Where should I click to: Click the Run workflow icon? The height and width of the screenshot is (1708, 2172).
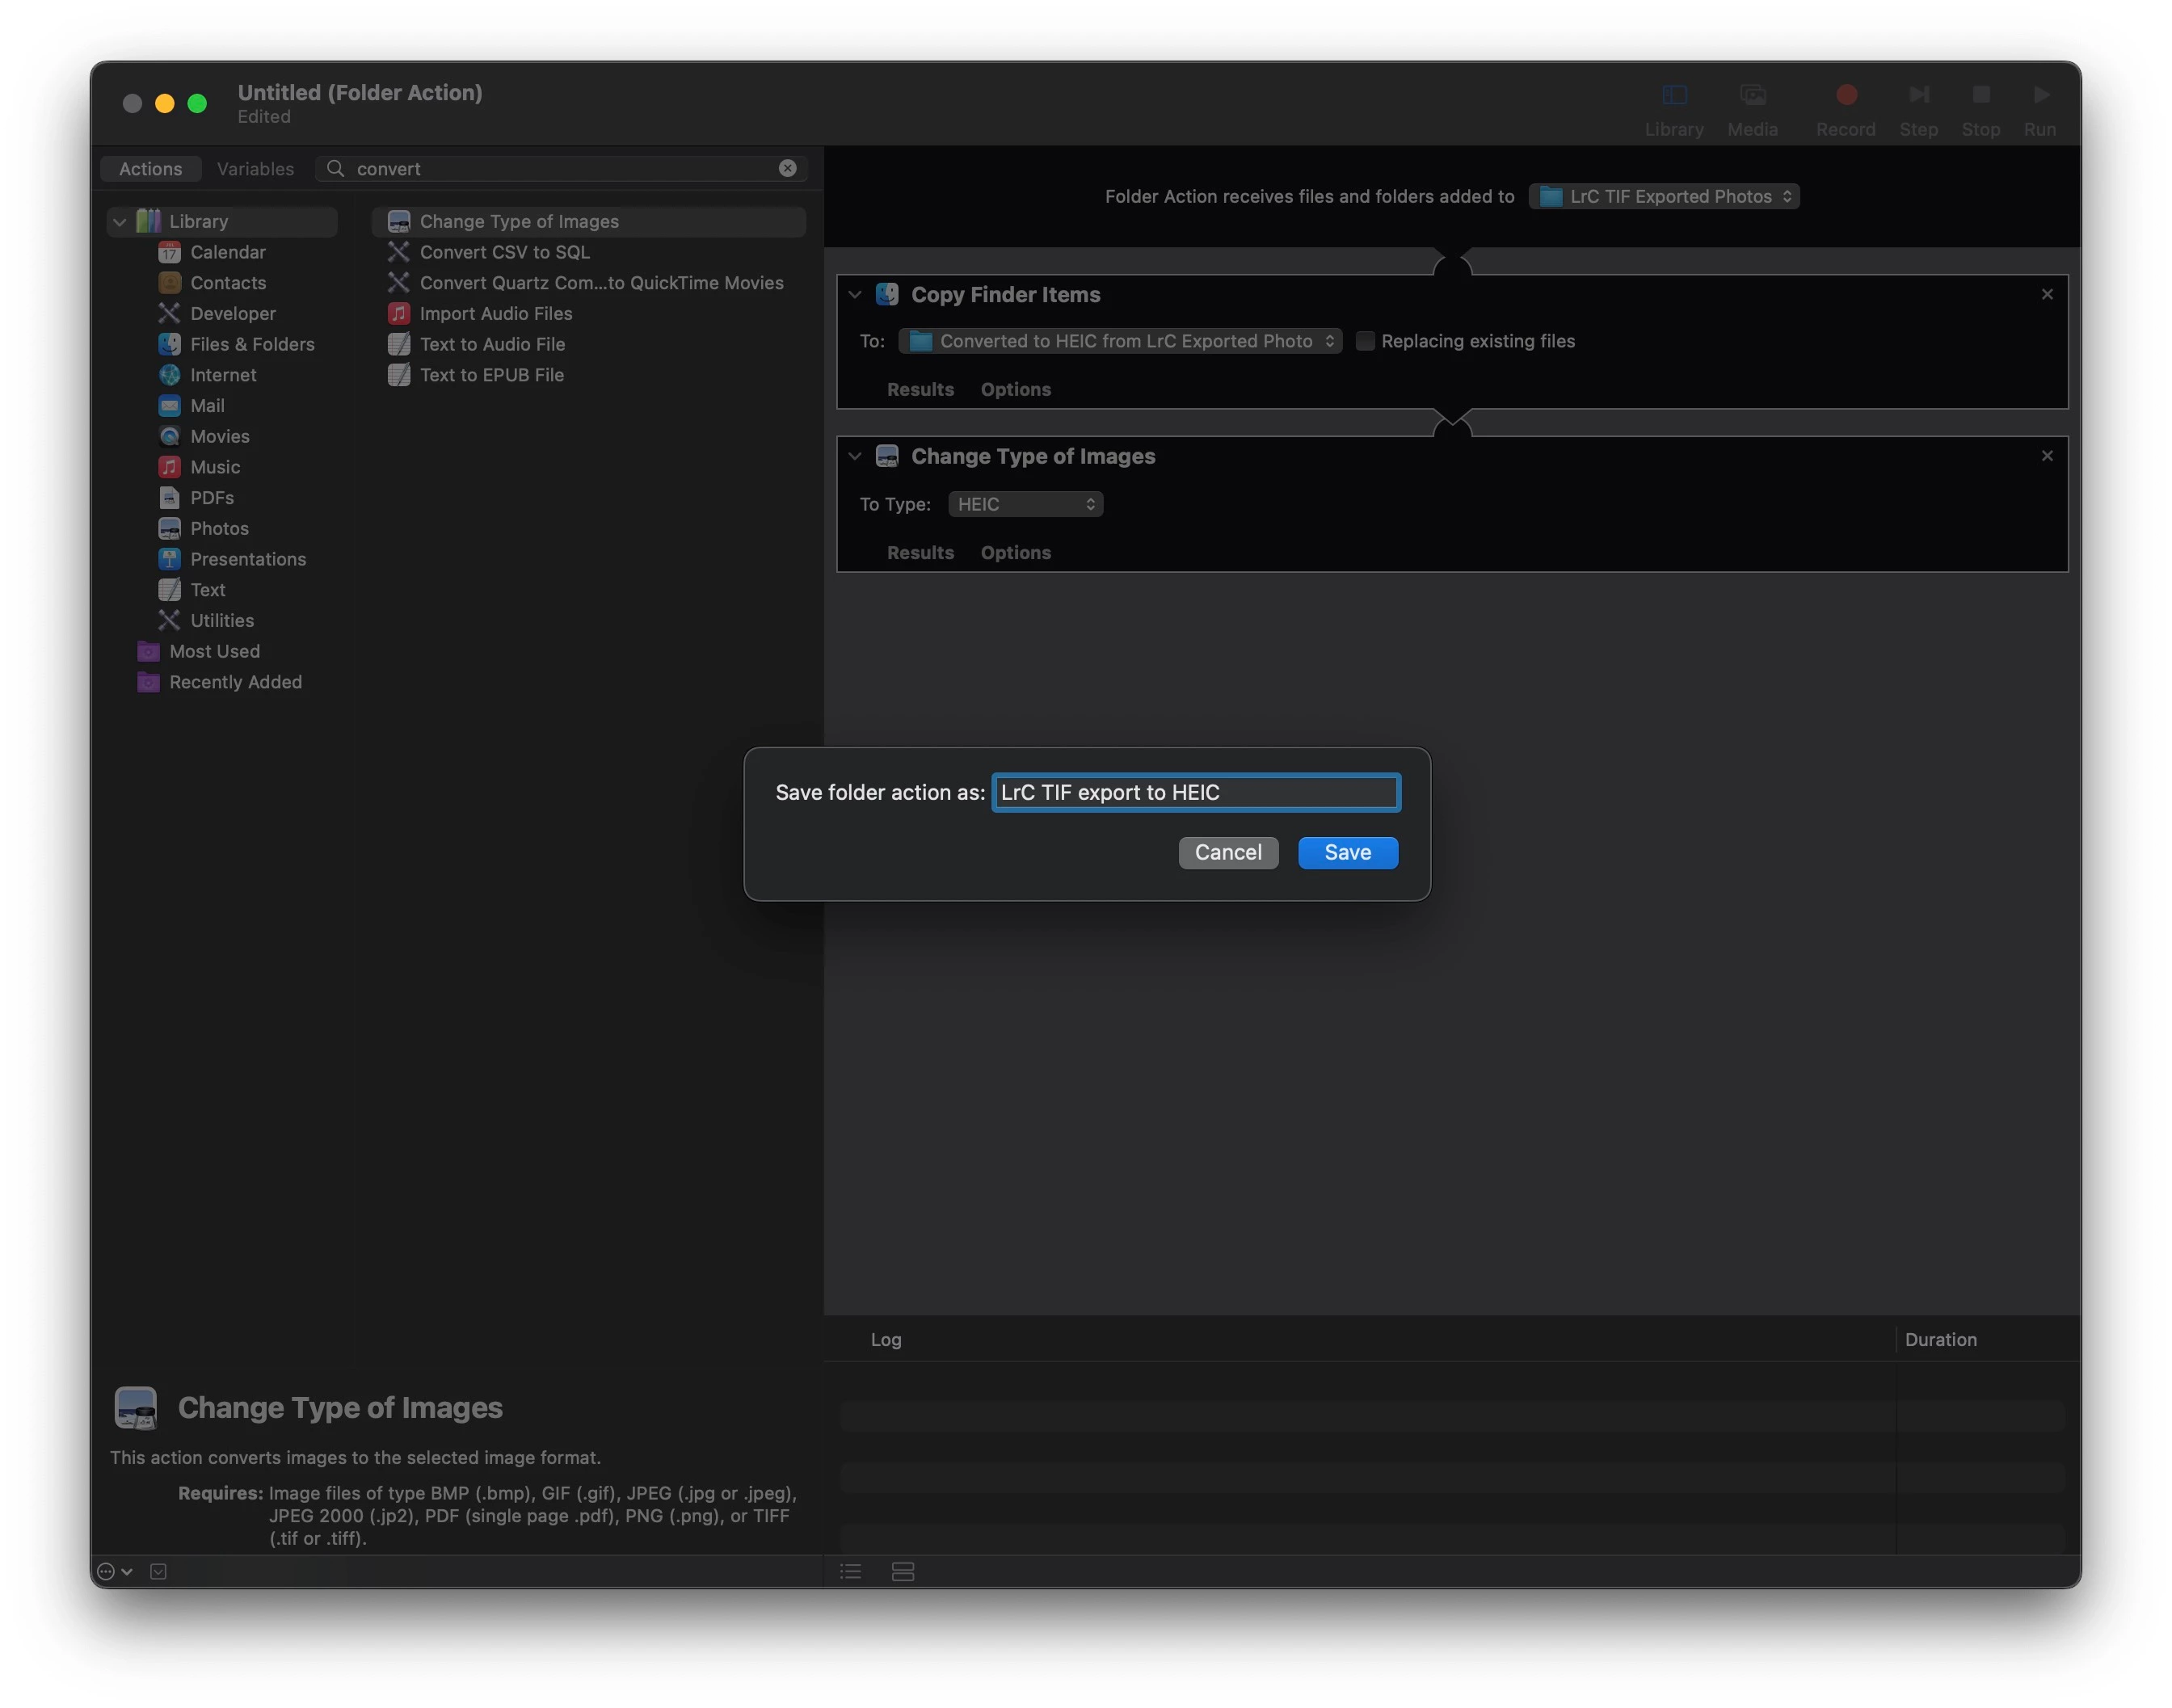coord(2040,95)
